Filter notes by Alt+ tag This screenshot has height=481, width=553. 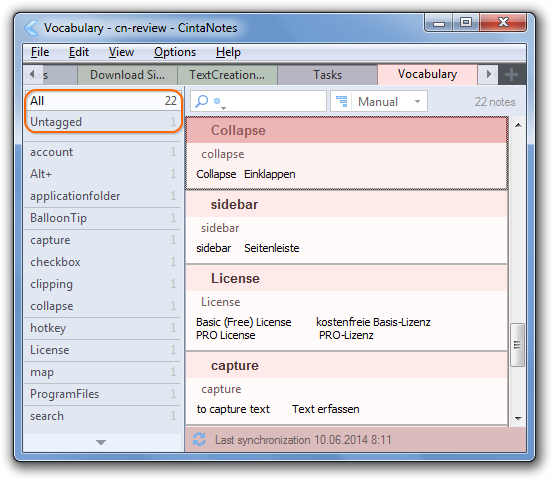[x=103, y=174]
